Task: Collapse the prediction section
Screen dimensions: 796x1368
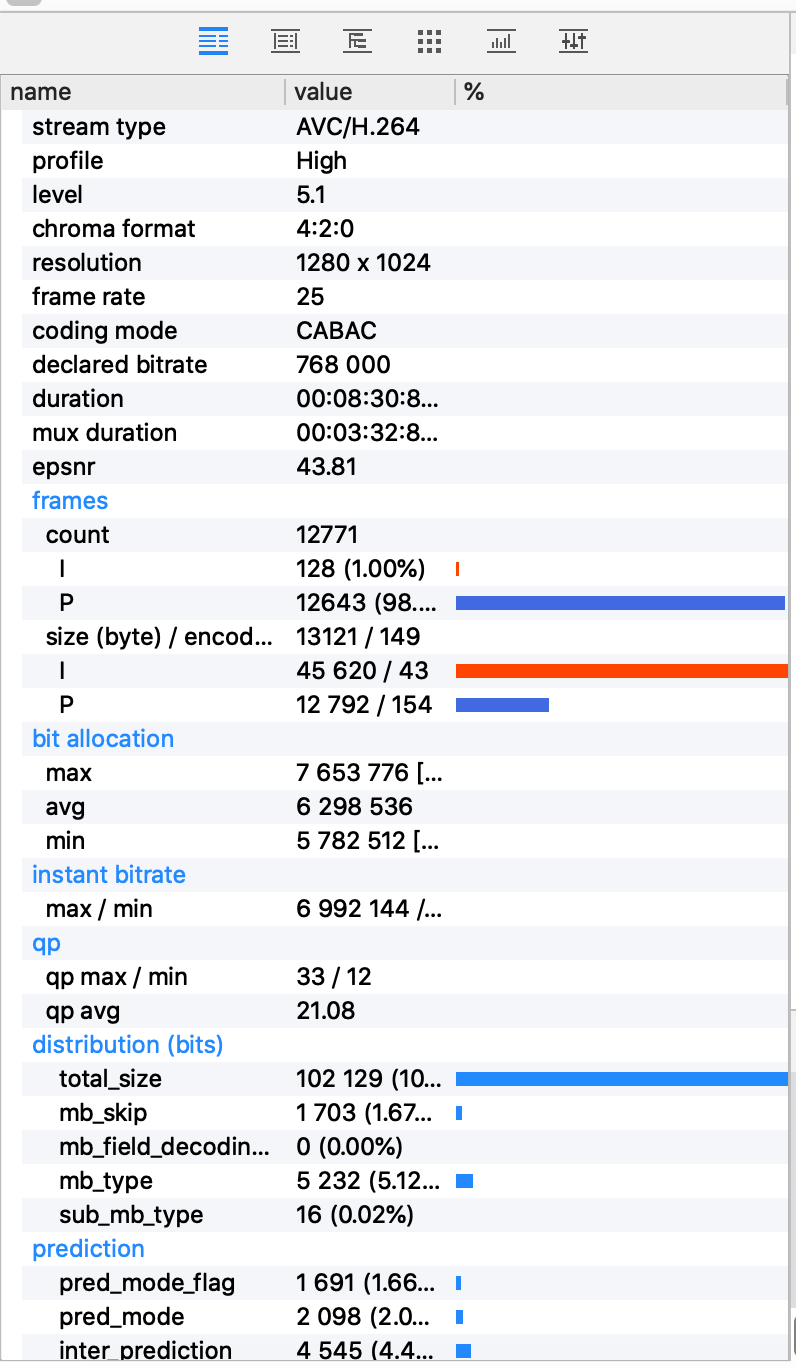Action: 88,1248
